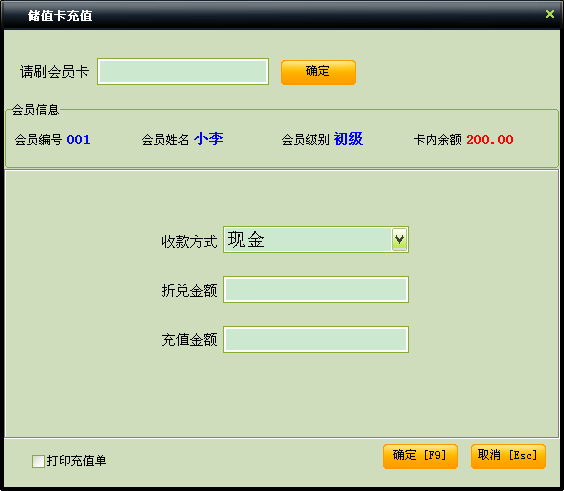This screenshot has width=564, height=491.
Task: Click the 充值金额 label text
Action: (189, 340)
